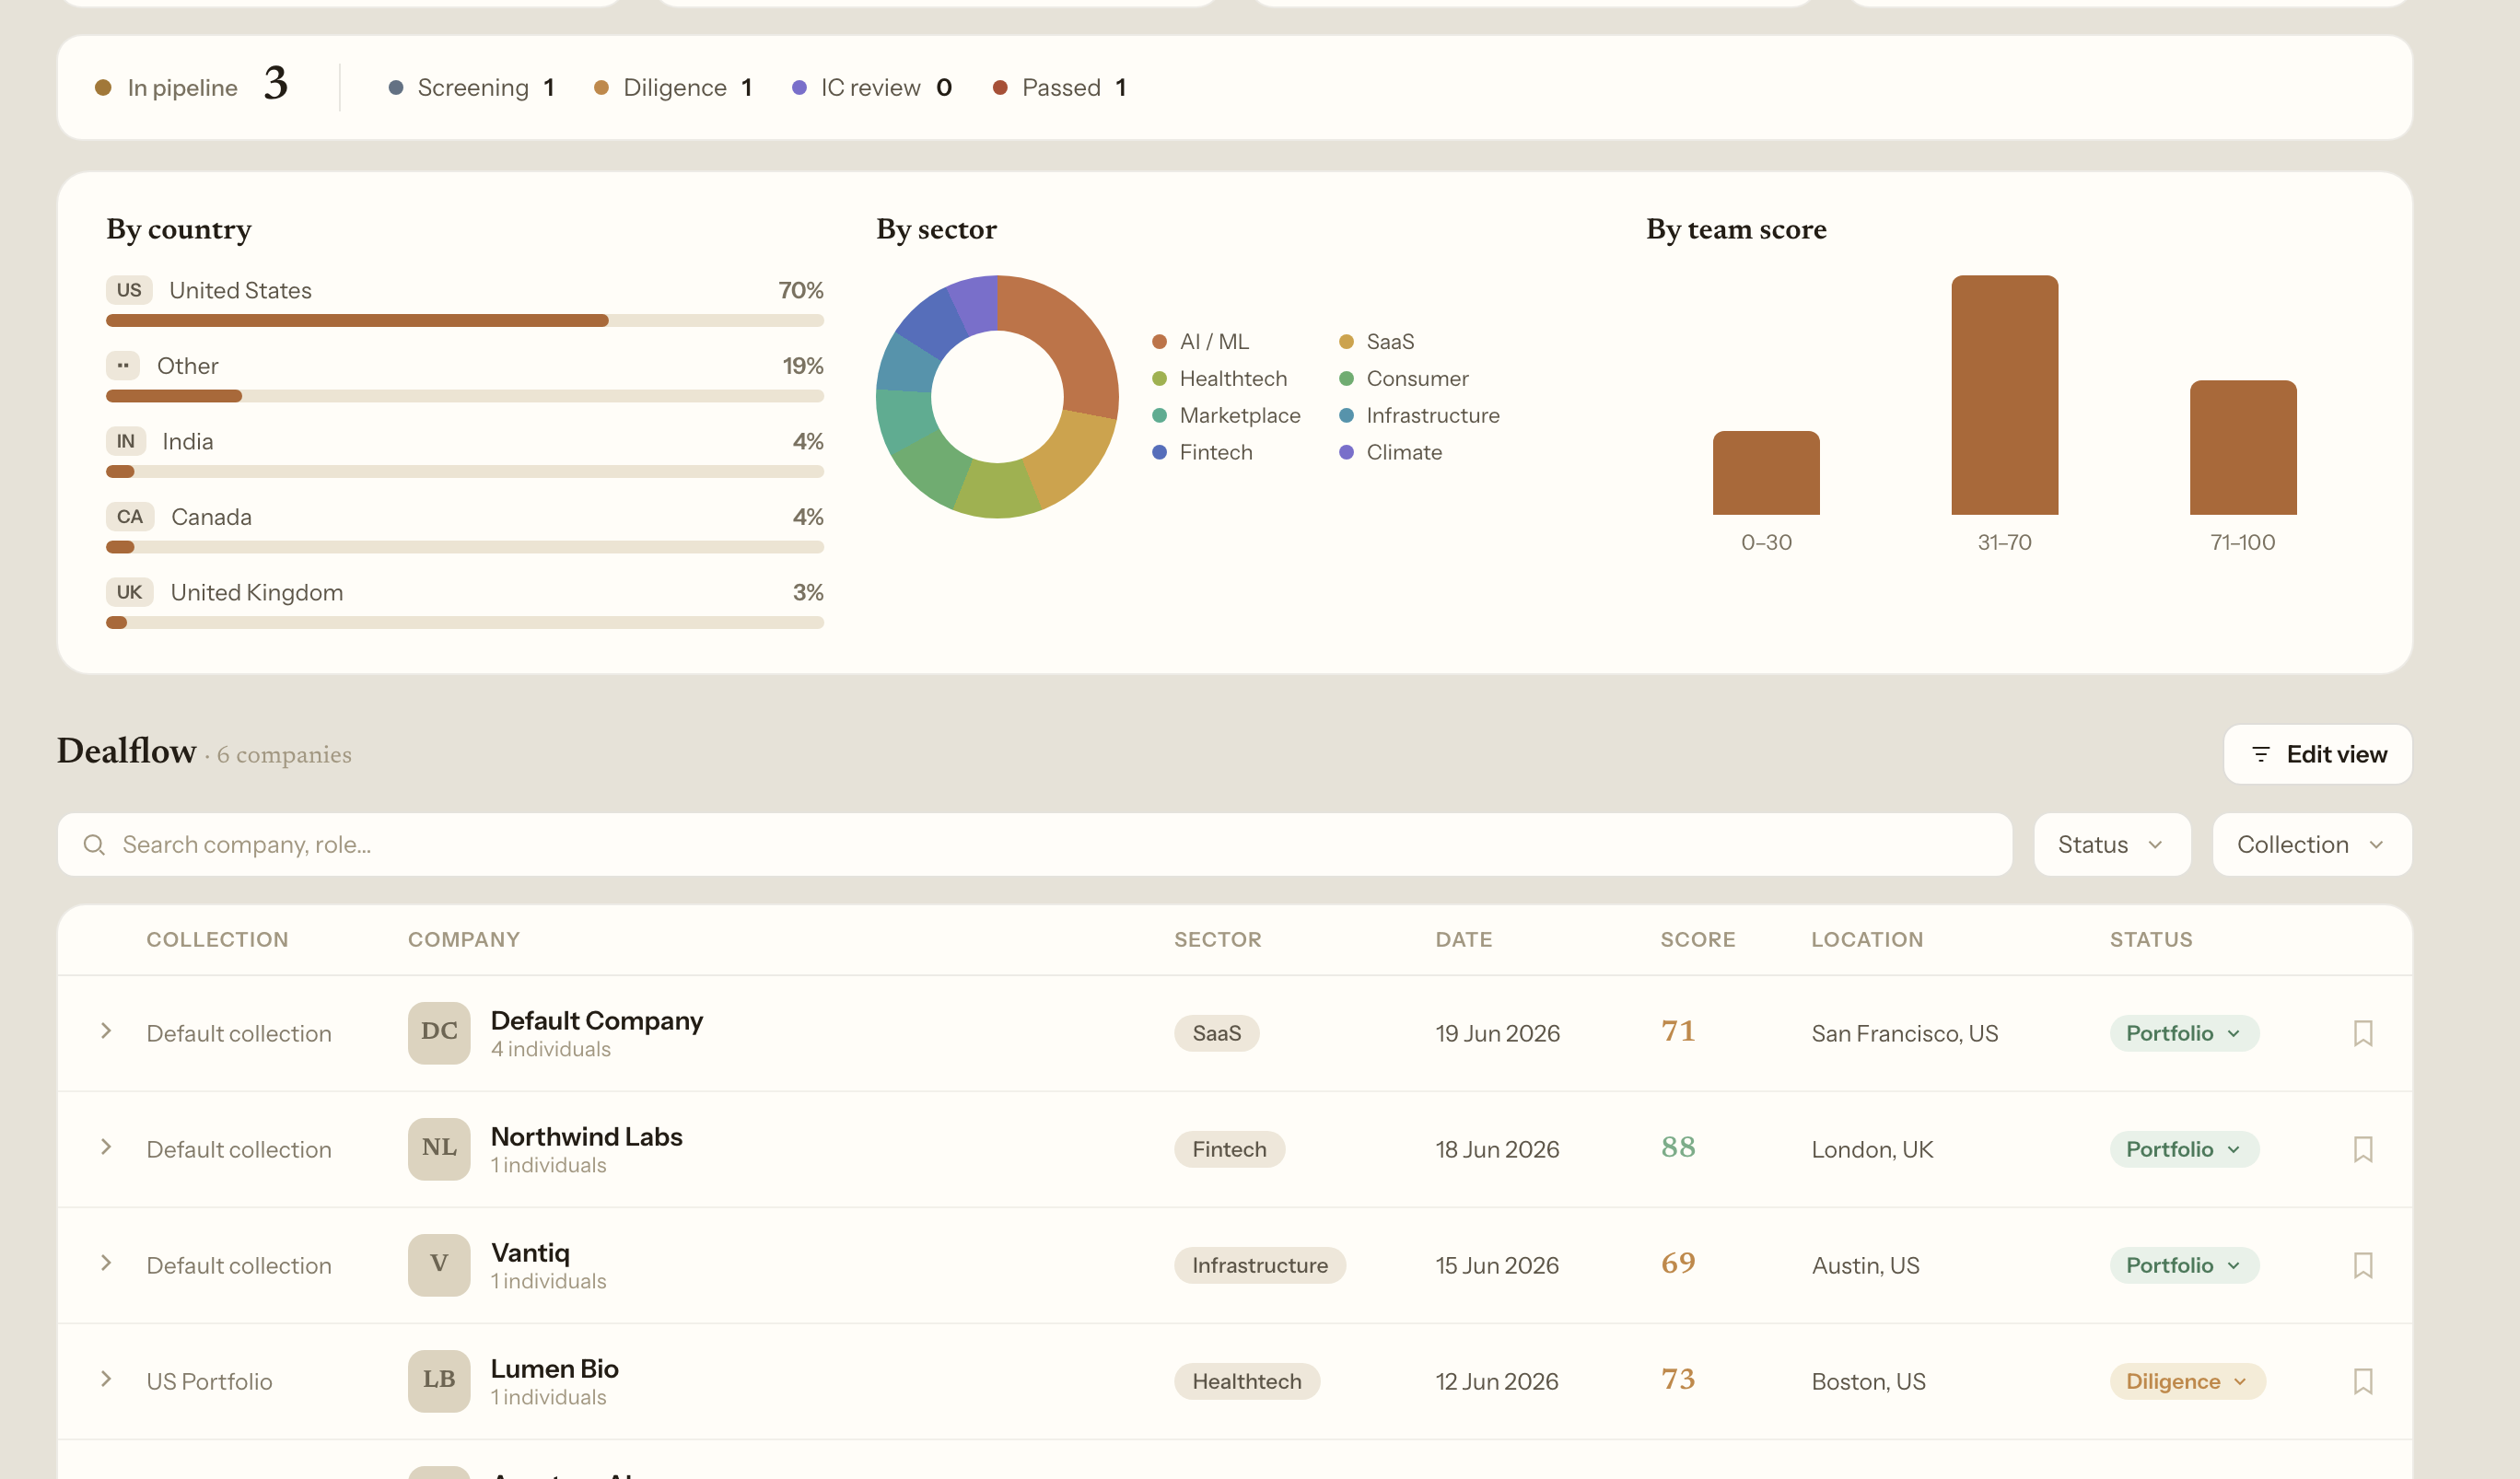This screenshot has height=1479, width=2520.
Task: Sort by the Company column header
Action: pyautogui.click(x=463, y=939)
